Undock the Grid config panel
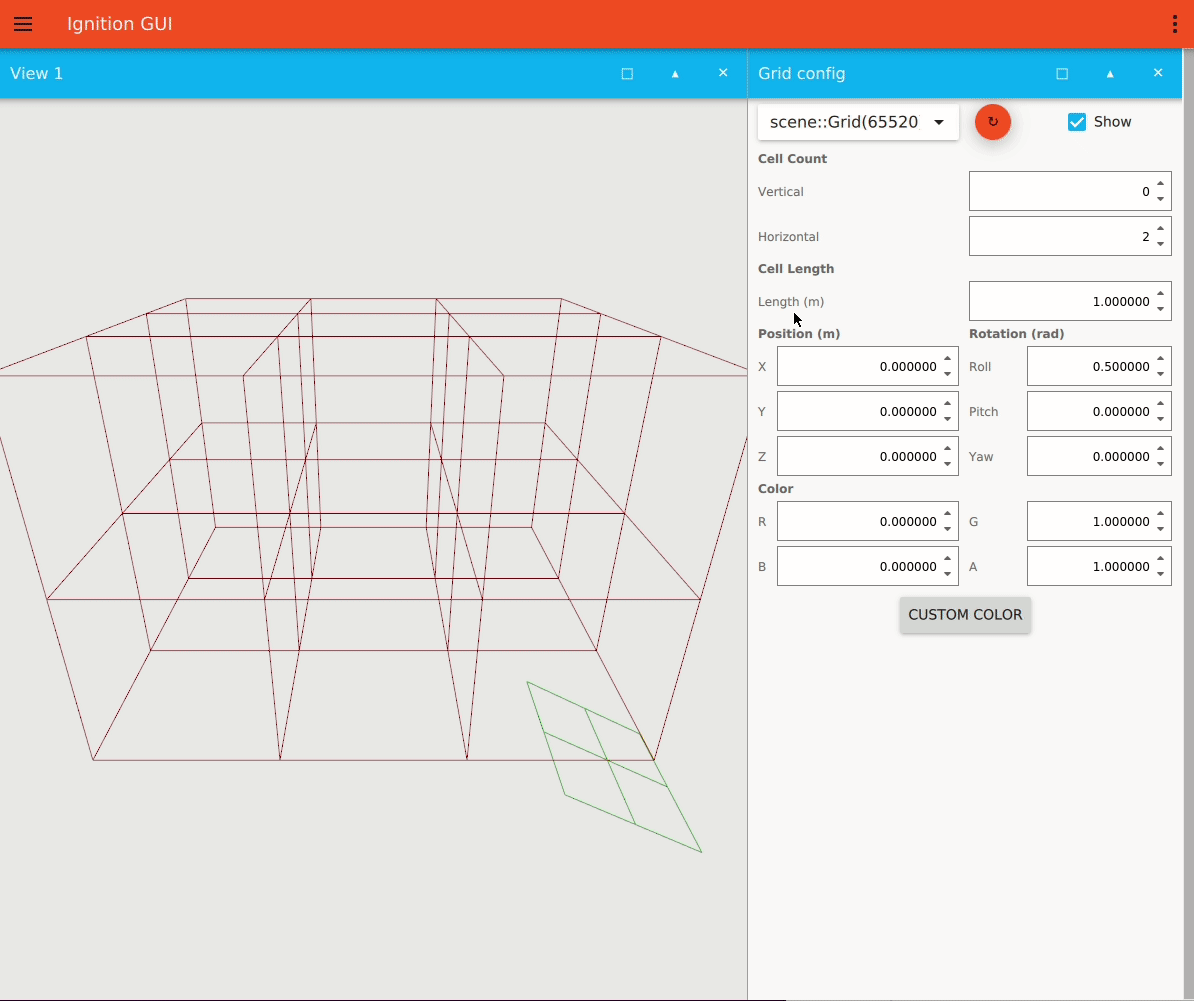Screen dimensions: 1194x1001 tap(1062, 74)
